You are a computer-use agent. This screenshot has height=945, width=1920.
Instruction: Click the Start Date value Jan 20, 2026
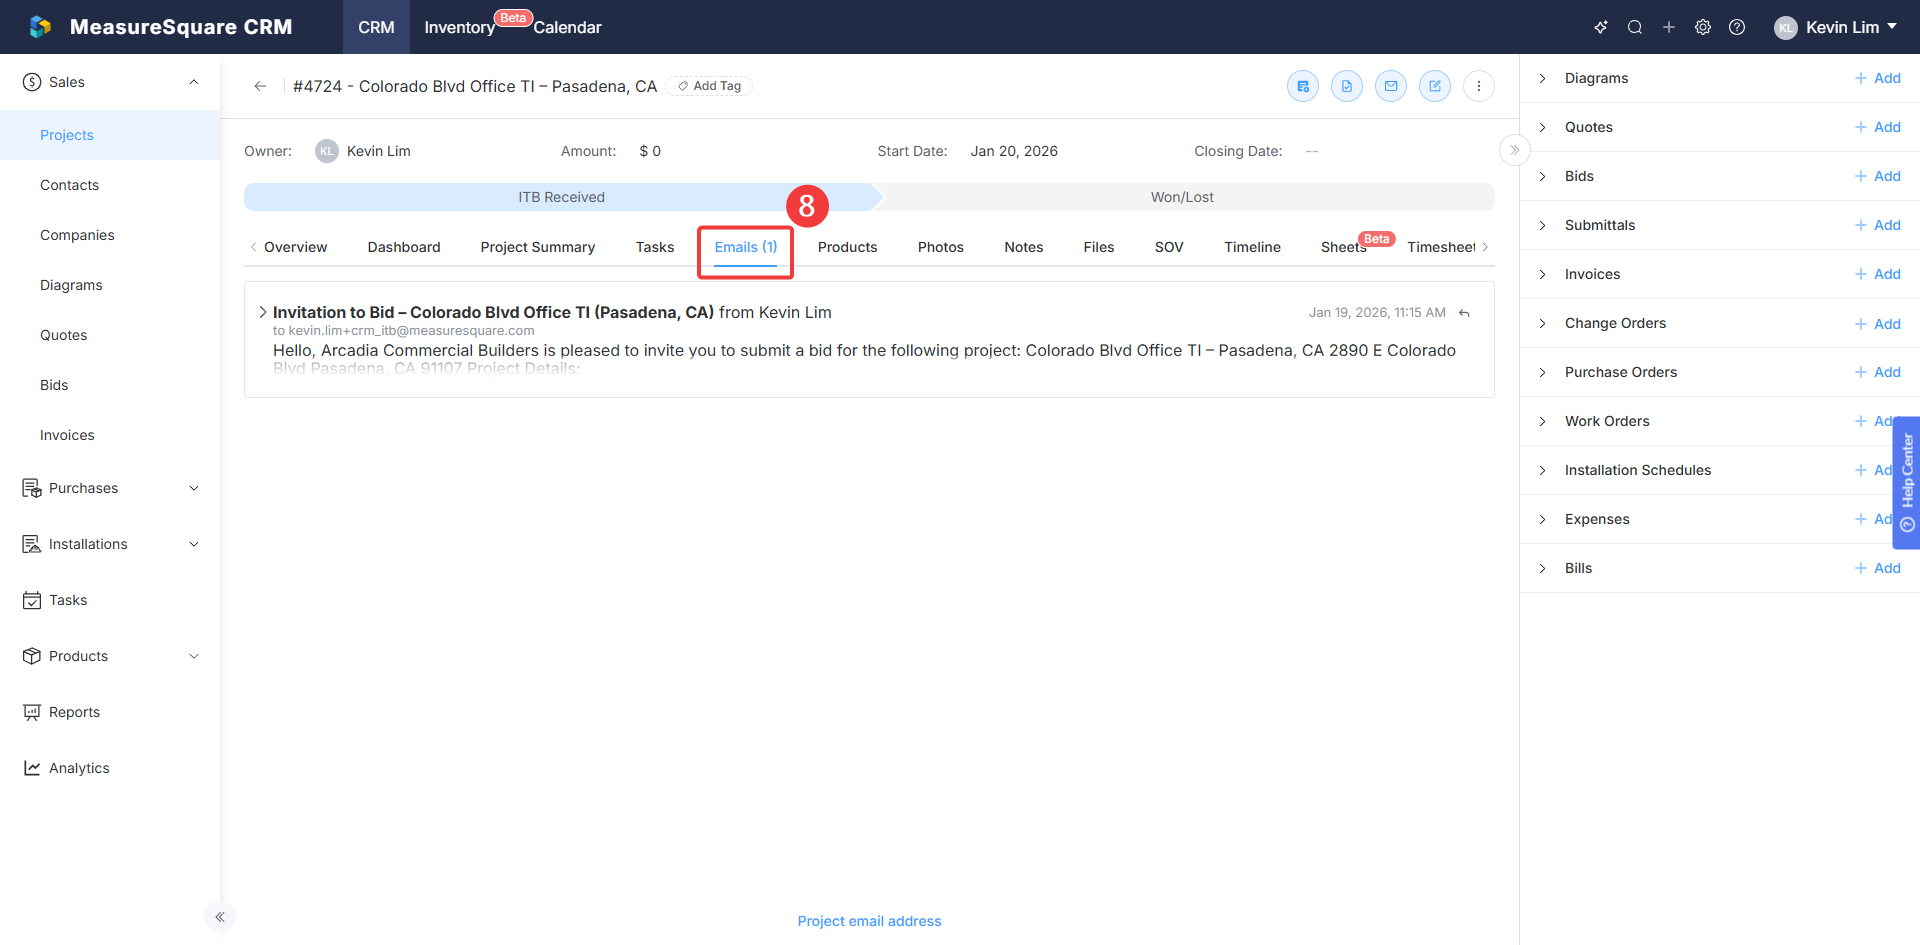point(1014,151)
